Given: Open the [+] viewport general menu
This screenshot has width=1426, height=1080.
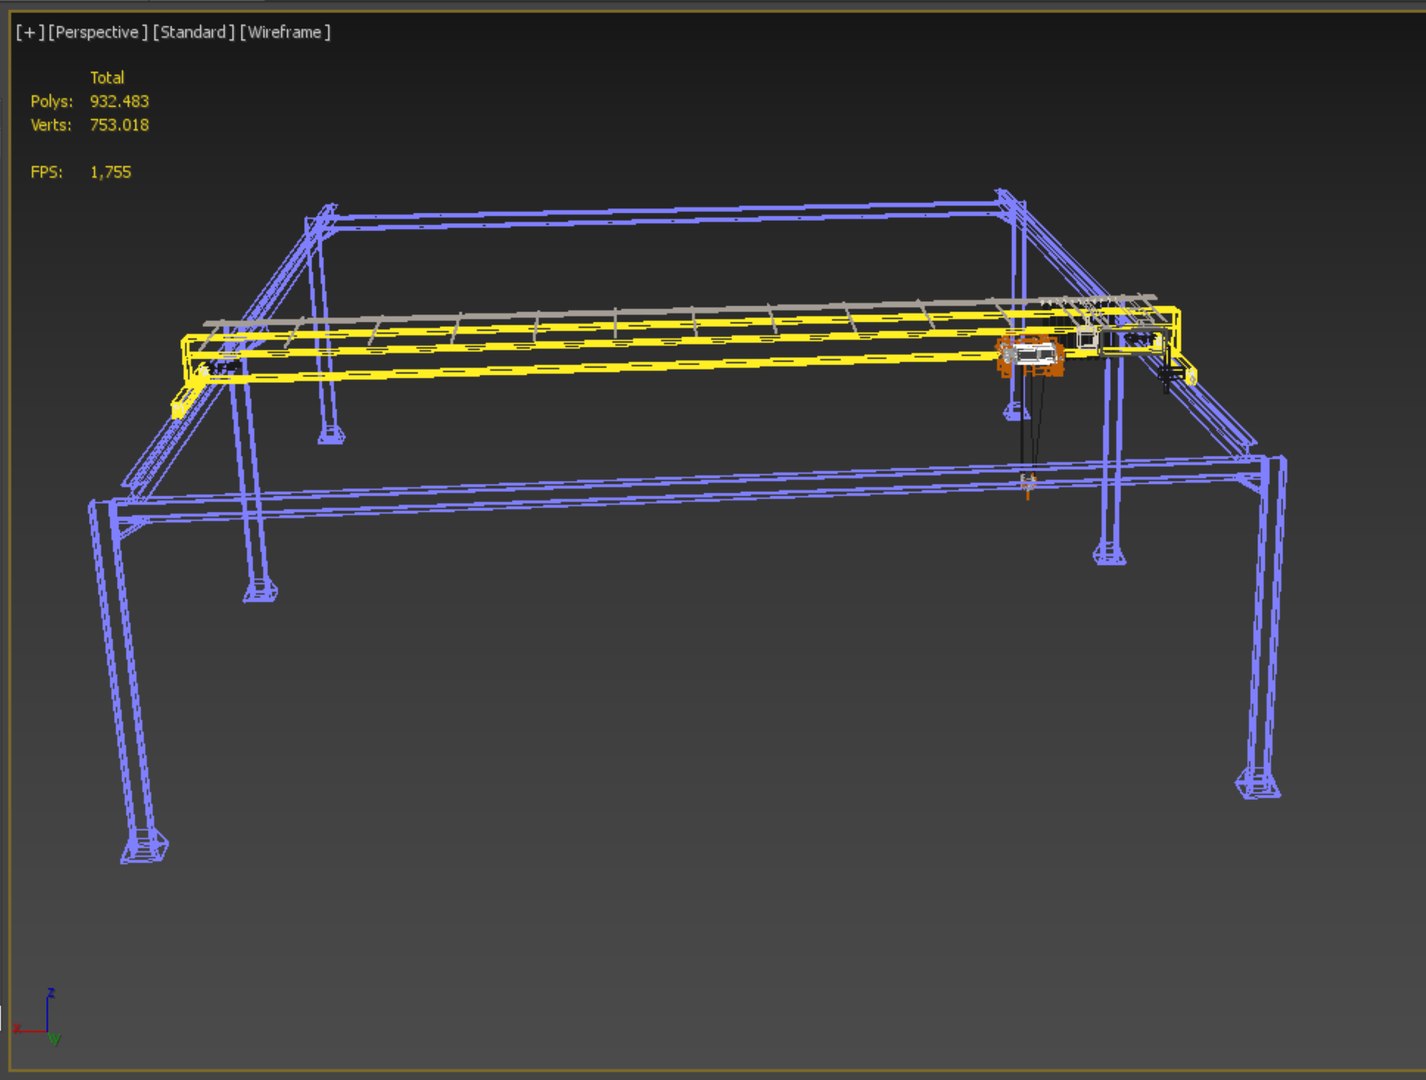Looking at the screenshot, I should (30, 32).
